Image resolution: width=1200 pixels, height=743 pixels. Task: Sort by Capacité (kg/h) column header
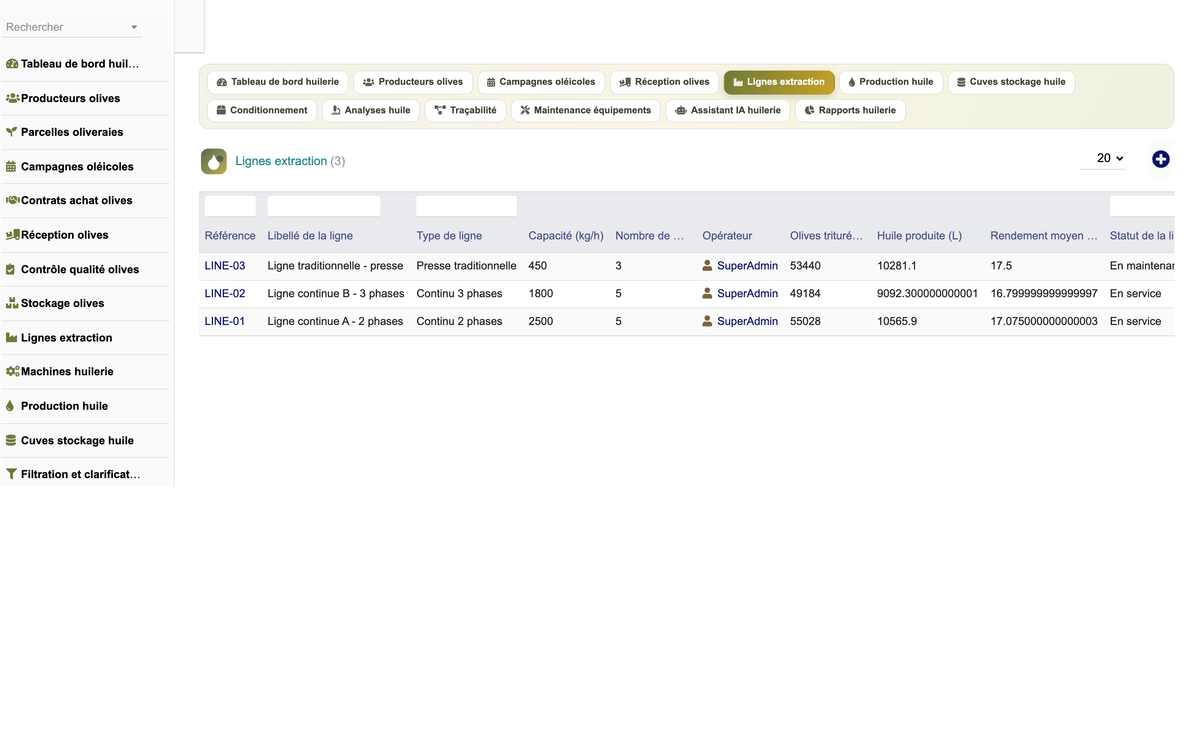tap(566, 236)
